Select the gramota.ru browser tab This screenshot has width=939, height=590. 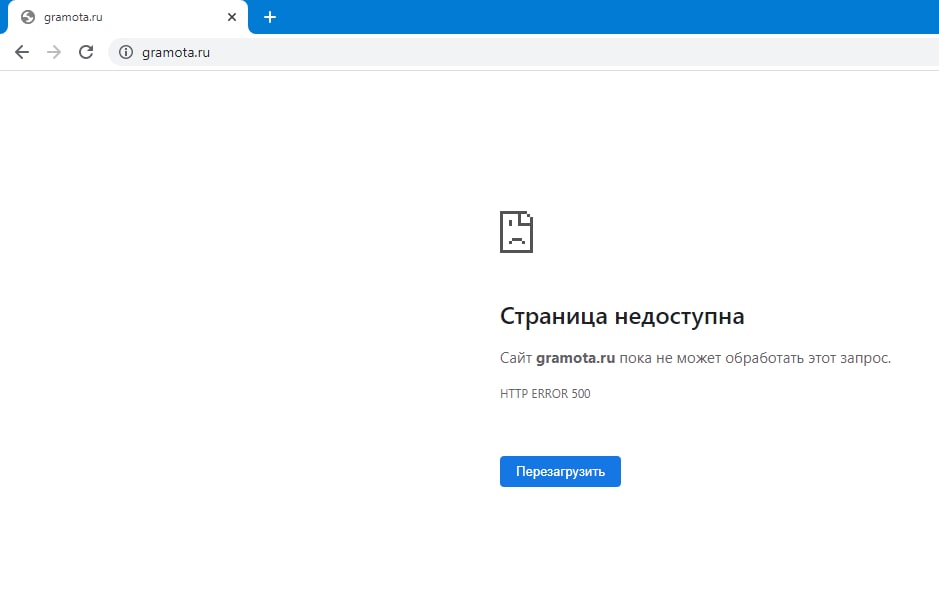coord(128,17)
